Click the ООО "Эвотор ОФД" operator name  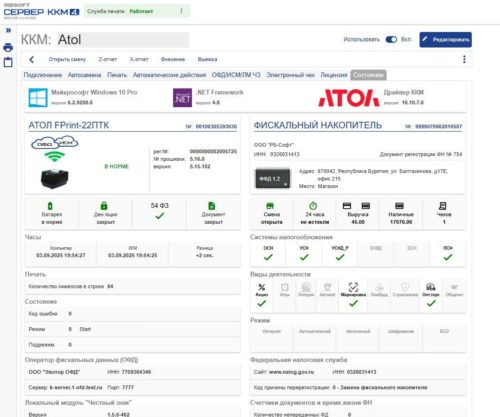tap(54, 372)
